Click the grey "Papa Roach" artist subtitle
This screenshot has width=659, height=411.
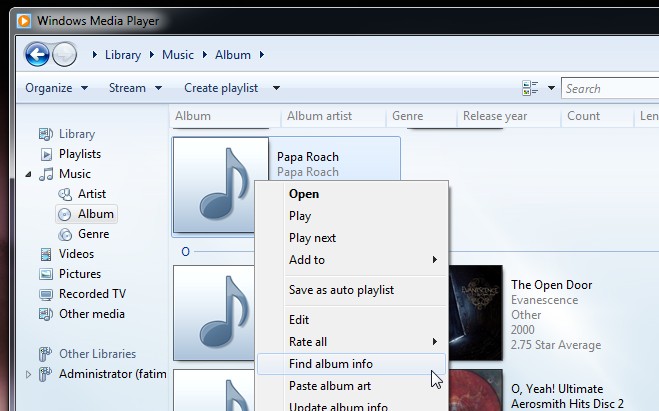click(x=308, y=172)
